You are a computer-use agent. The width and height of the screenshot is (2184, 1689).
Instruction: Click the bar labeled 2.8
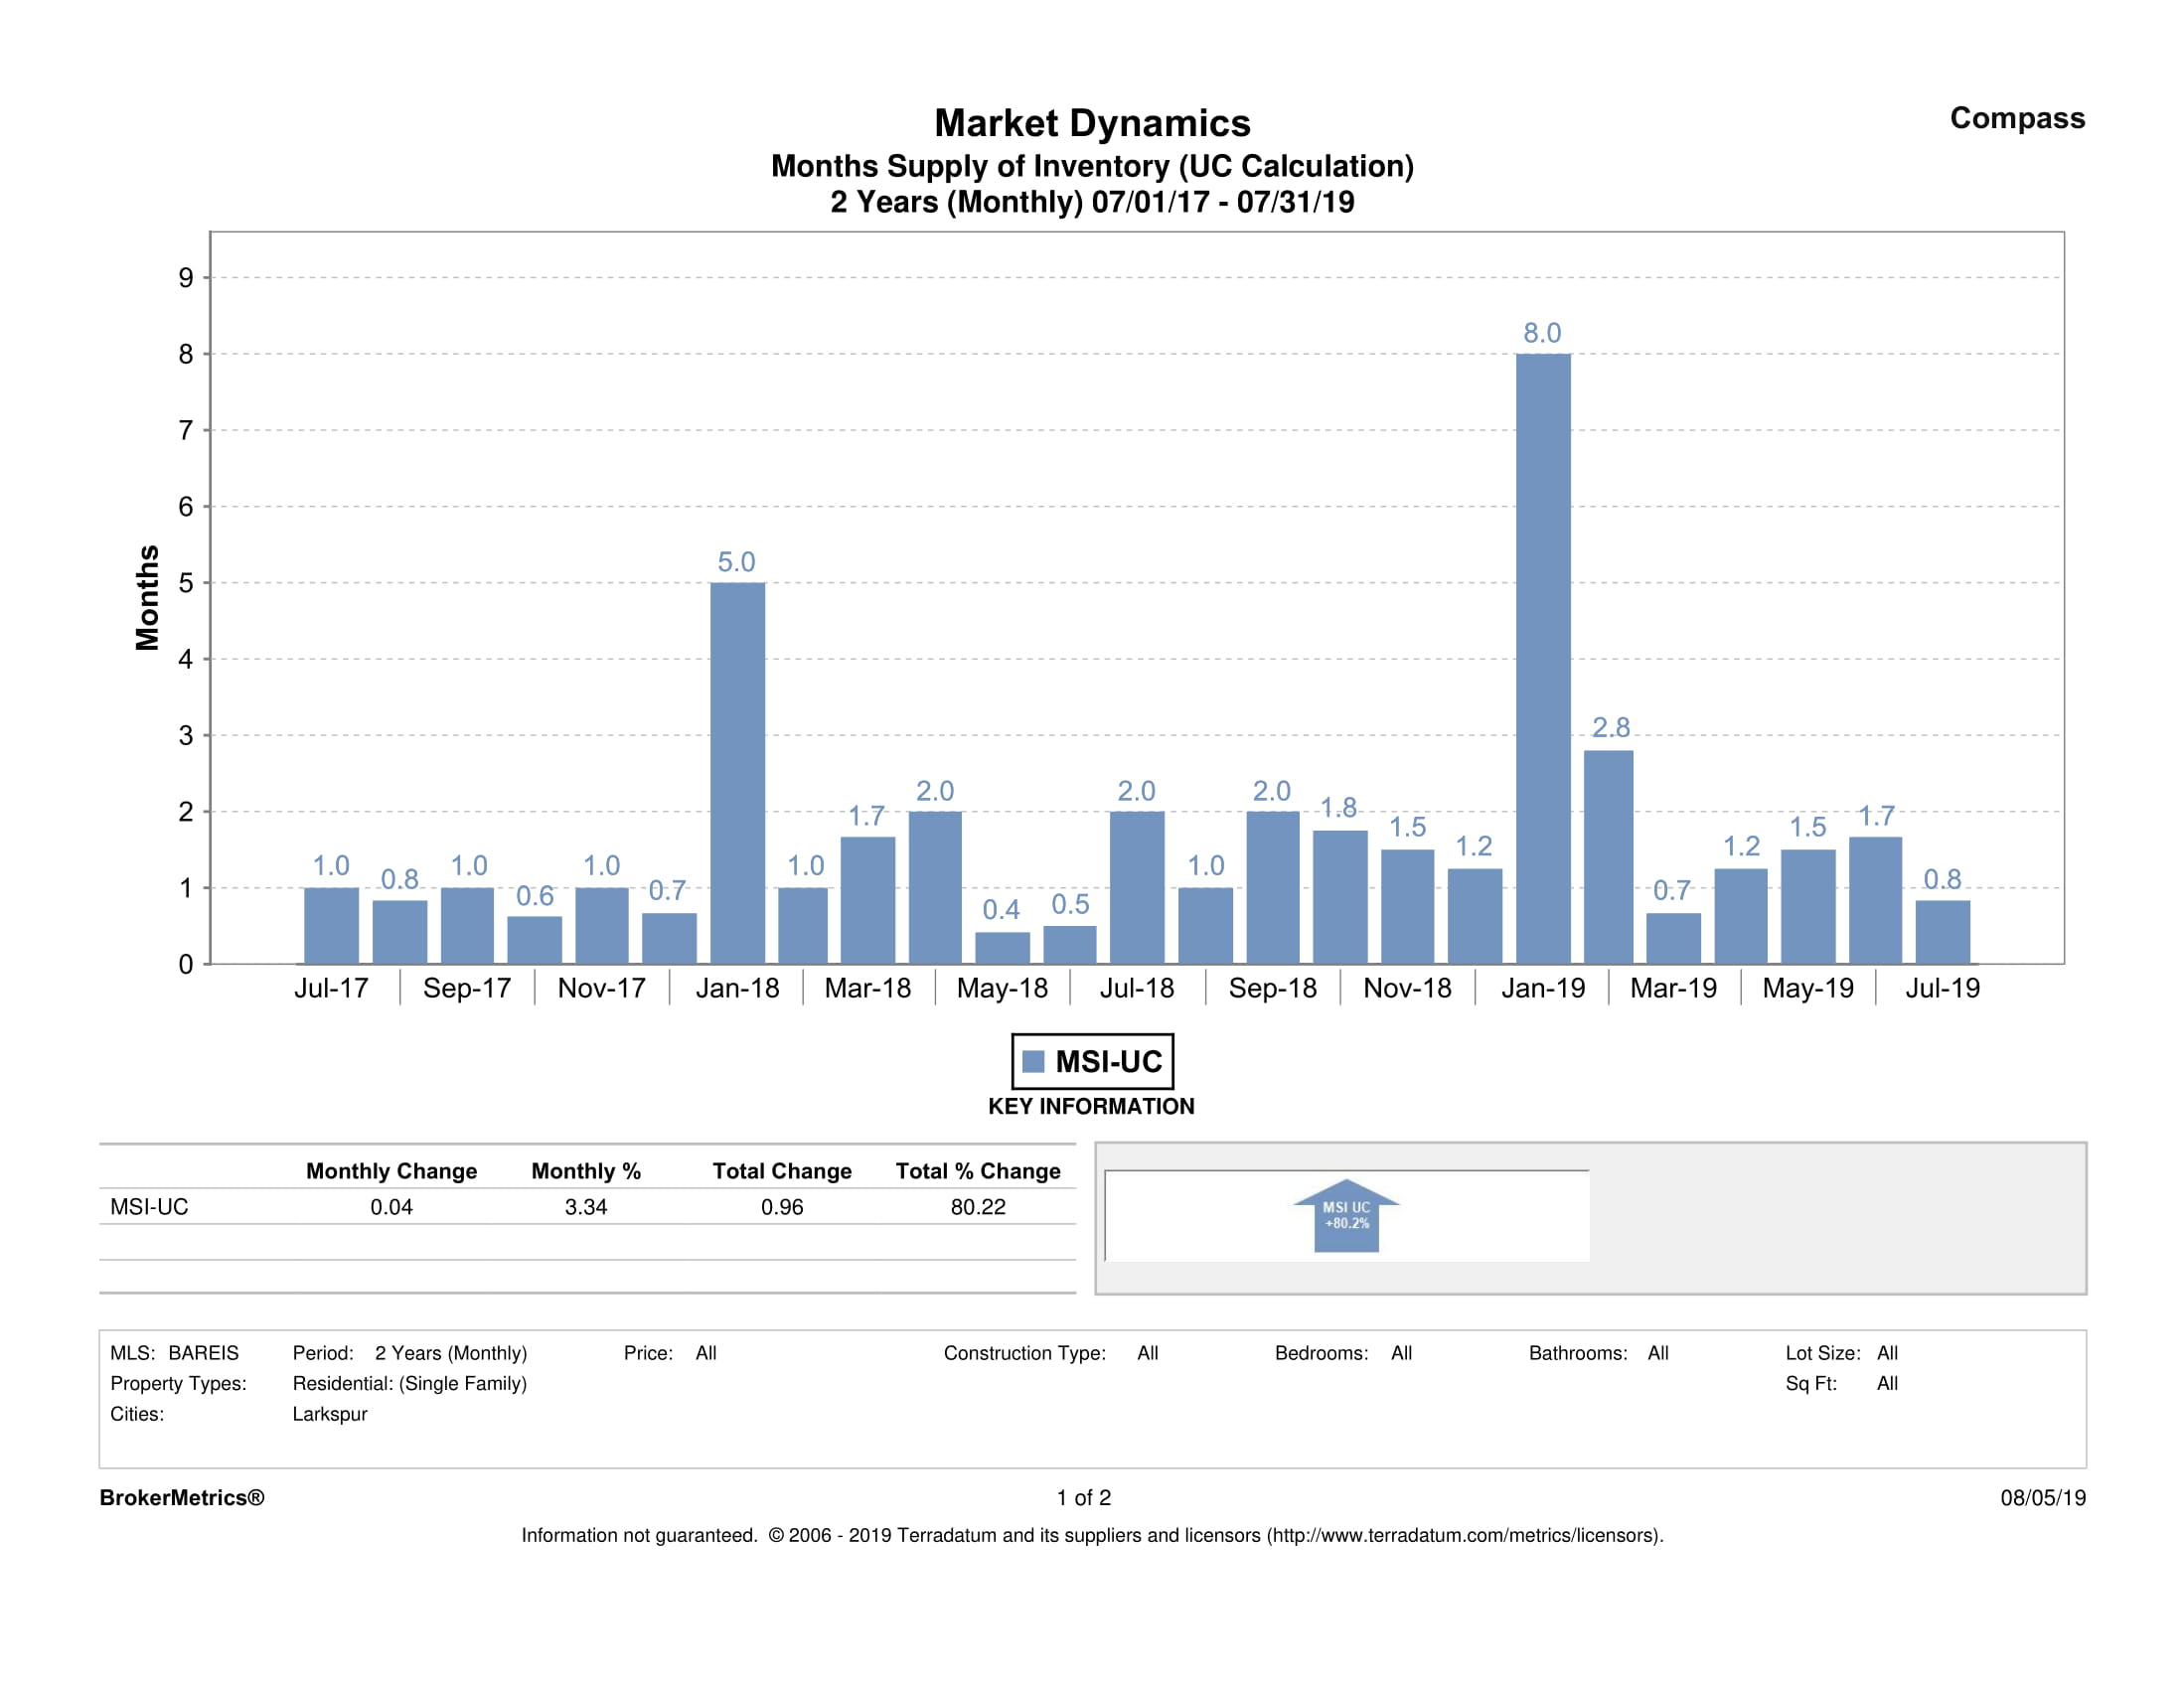point(1609,857)
